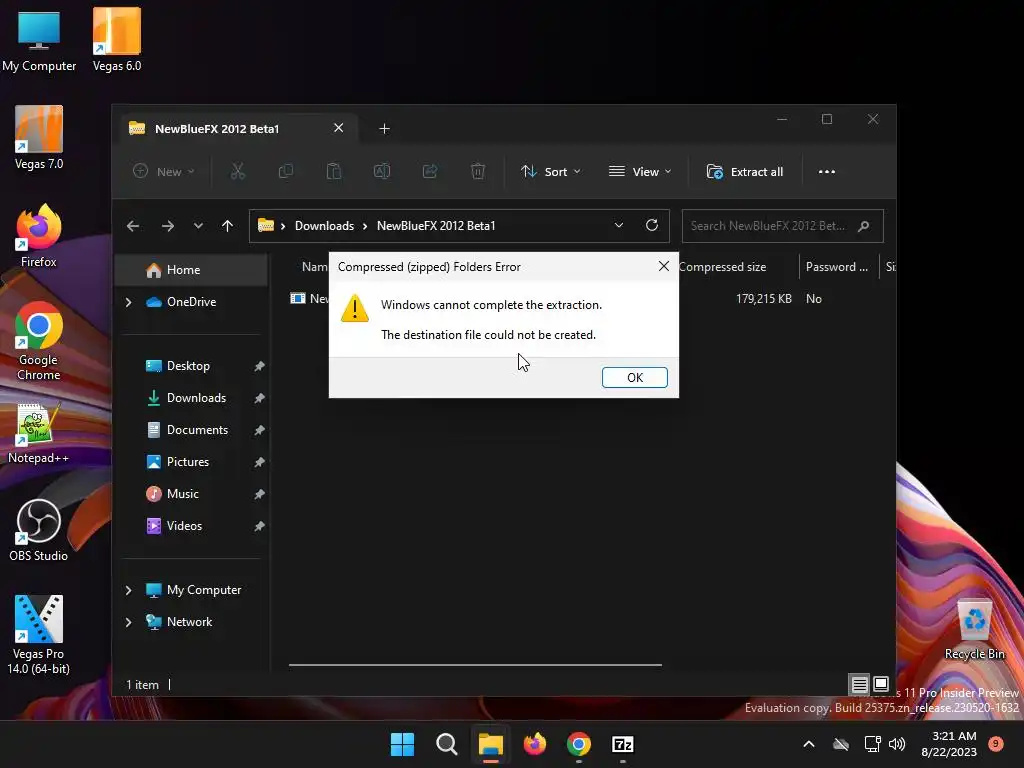
Task: Expand the OneDrive tree node
Action: point(129,302)
